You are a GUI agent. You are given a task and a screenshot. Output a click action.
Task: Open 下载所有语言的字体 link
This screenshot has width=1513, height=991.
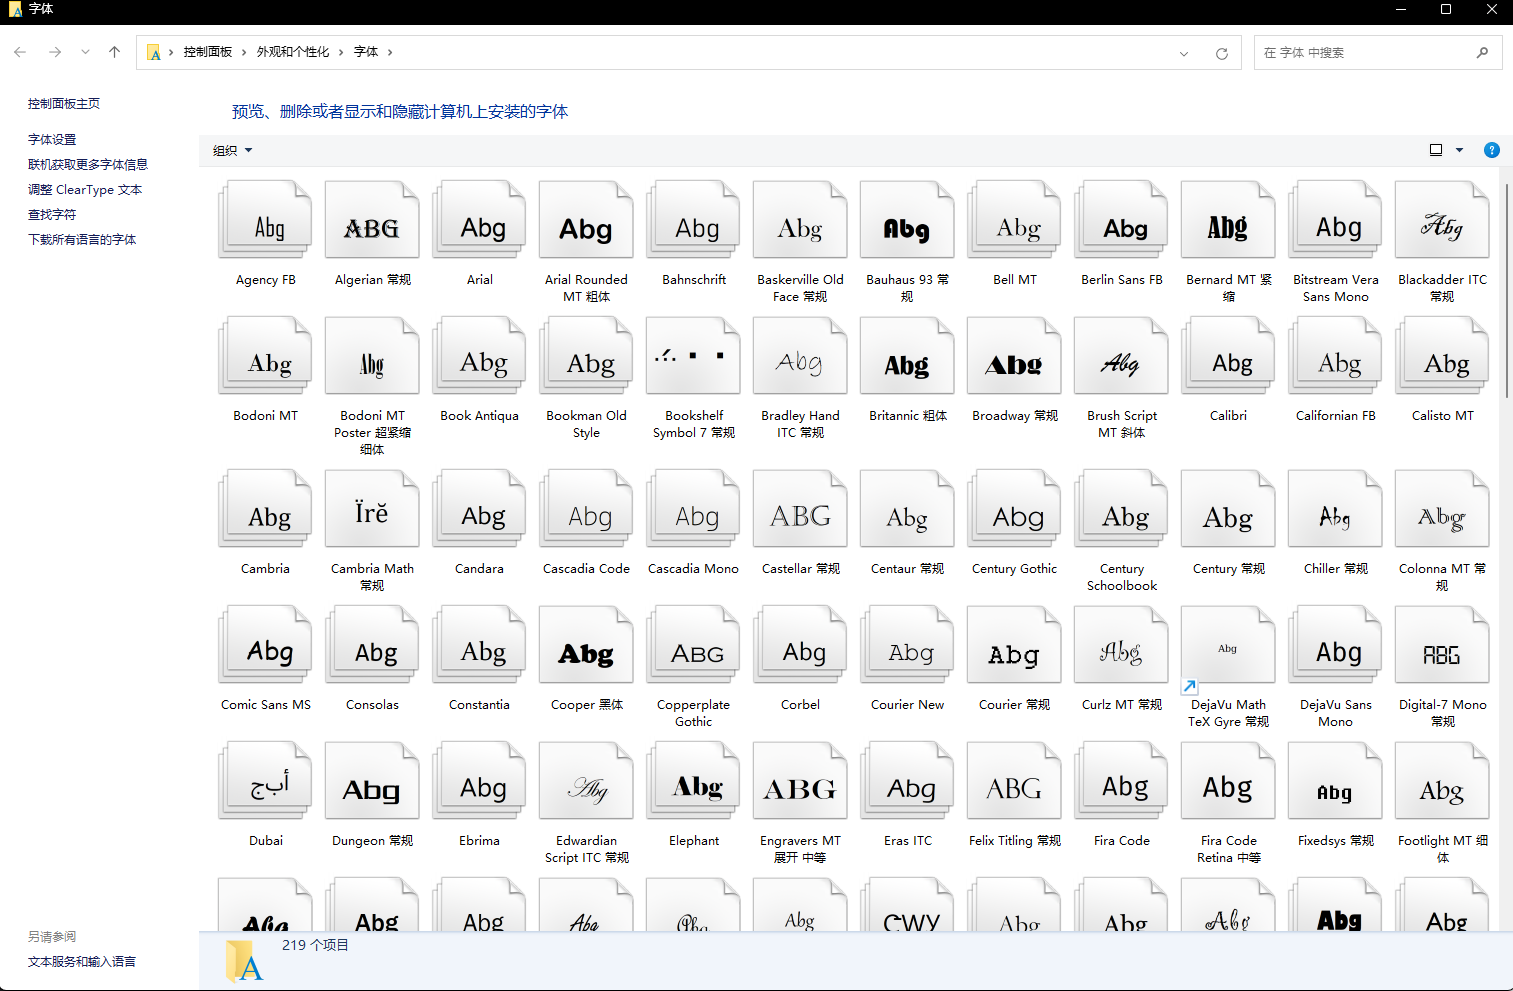pos(82,240)
